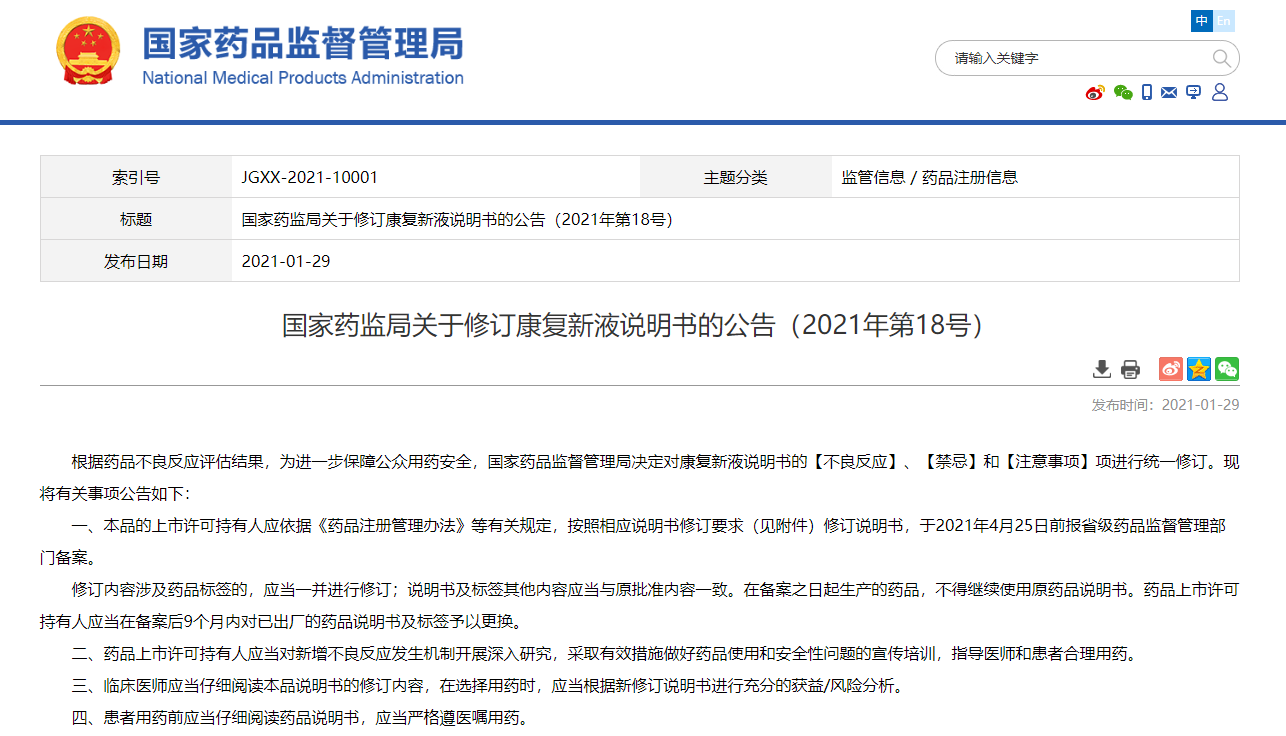This screenshot has height=736, width=1286.
Task: Open the user account icon in header
Action: [1219, 93]
